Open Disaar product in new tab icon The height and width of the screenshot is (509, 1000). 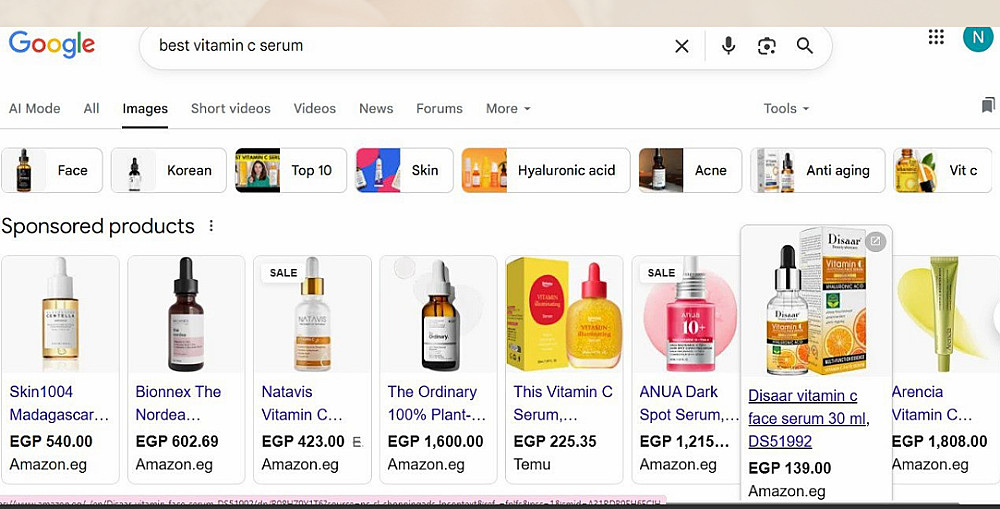[x=875, y=241]
